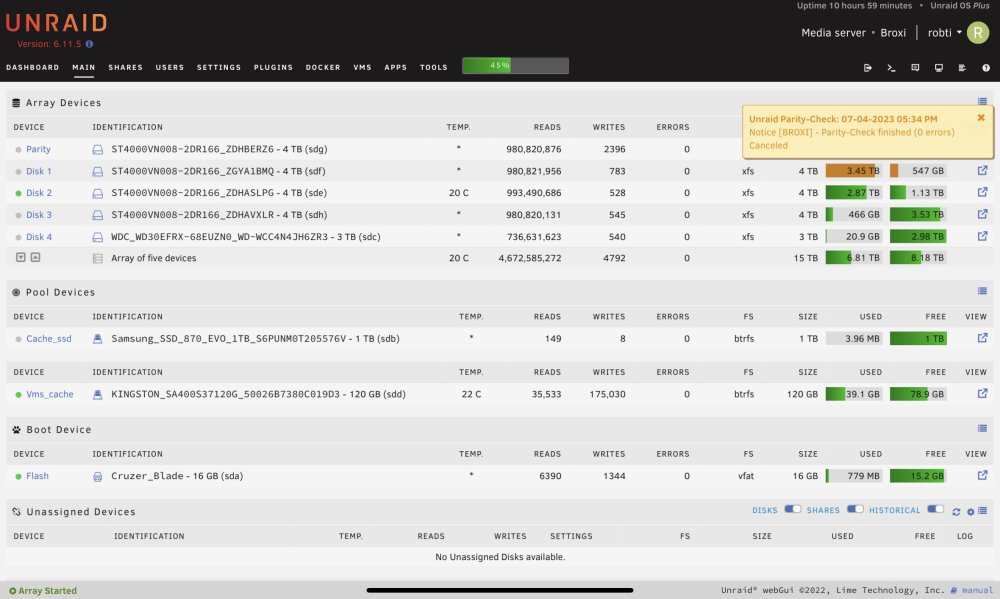Open the Parity device link
The height and width of the screenshot is (599, 1000).
point(38,149)
